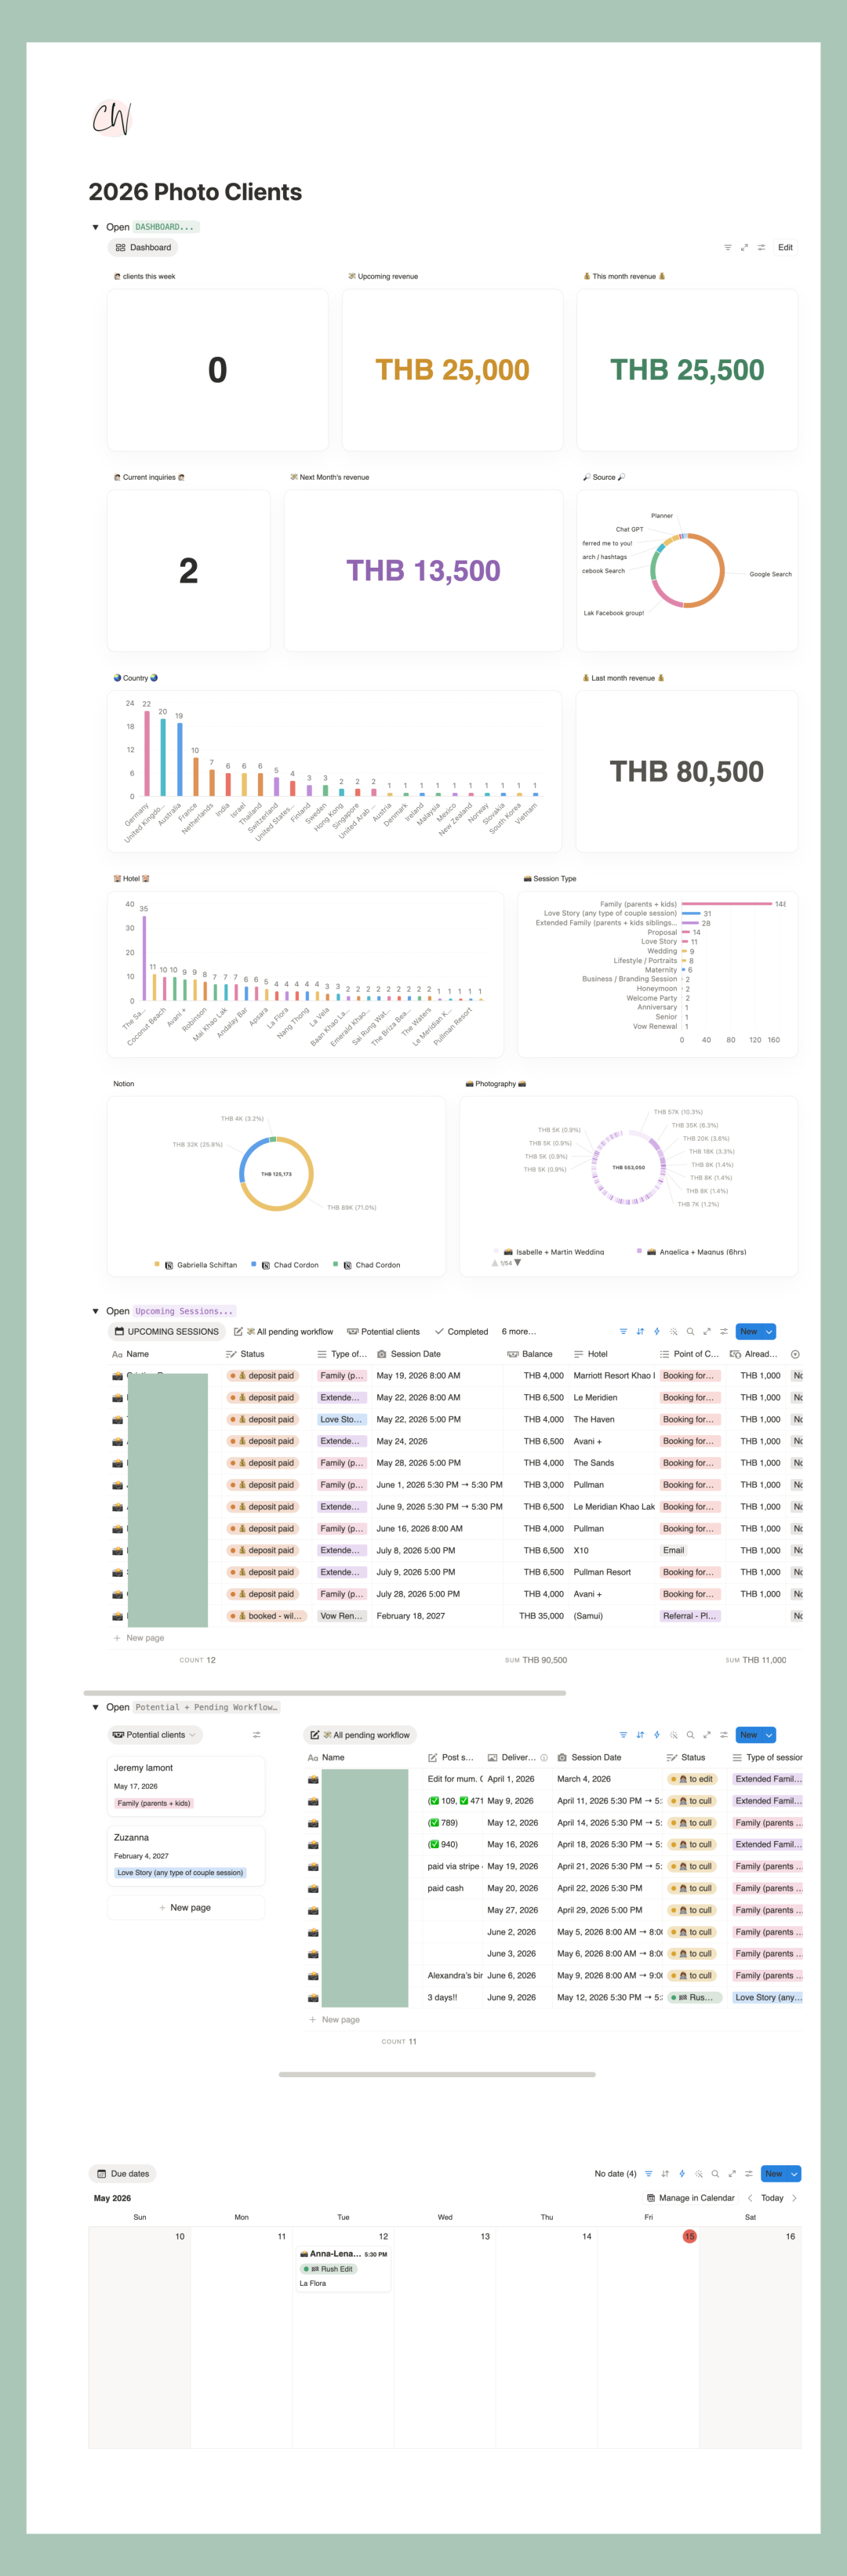
Task: Click Edit on the Dashboard view
Action: [x=785, y=247]
